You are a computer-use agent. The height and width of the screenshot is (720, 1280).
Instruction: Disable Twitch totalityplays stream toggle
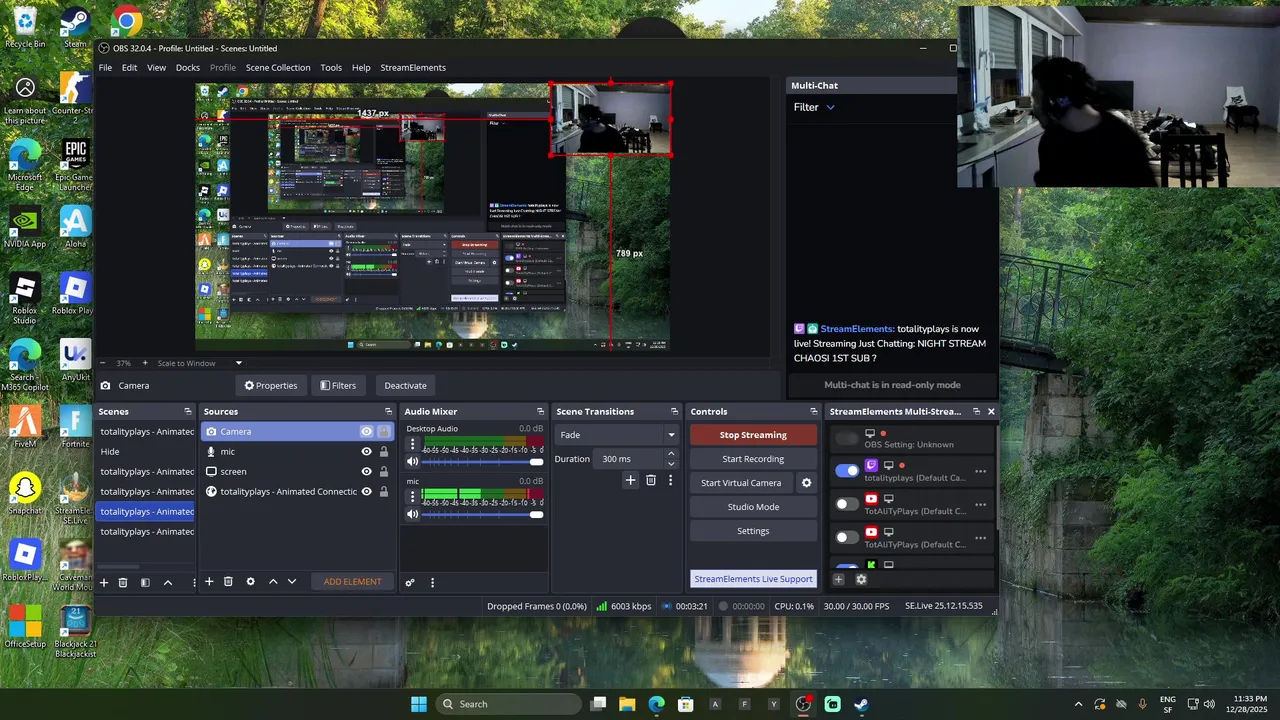(x=847, y=471)
